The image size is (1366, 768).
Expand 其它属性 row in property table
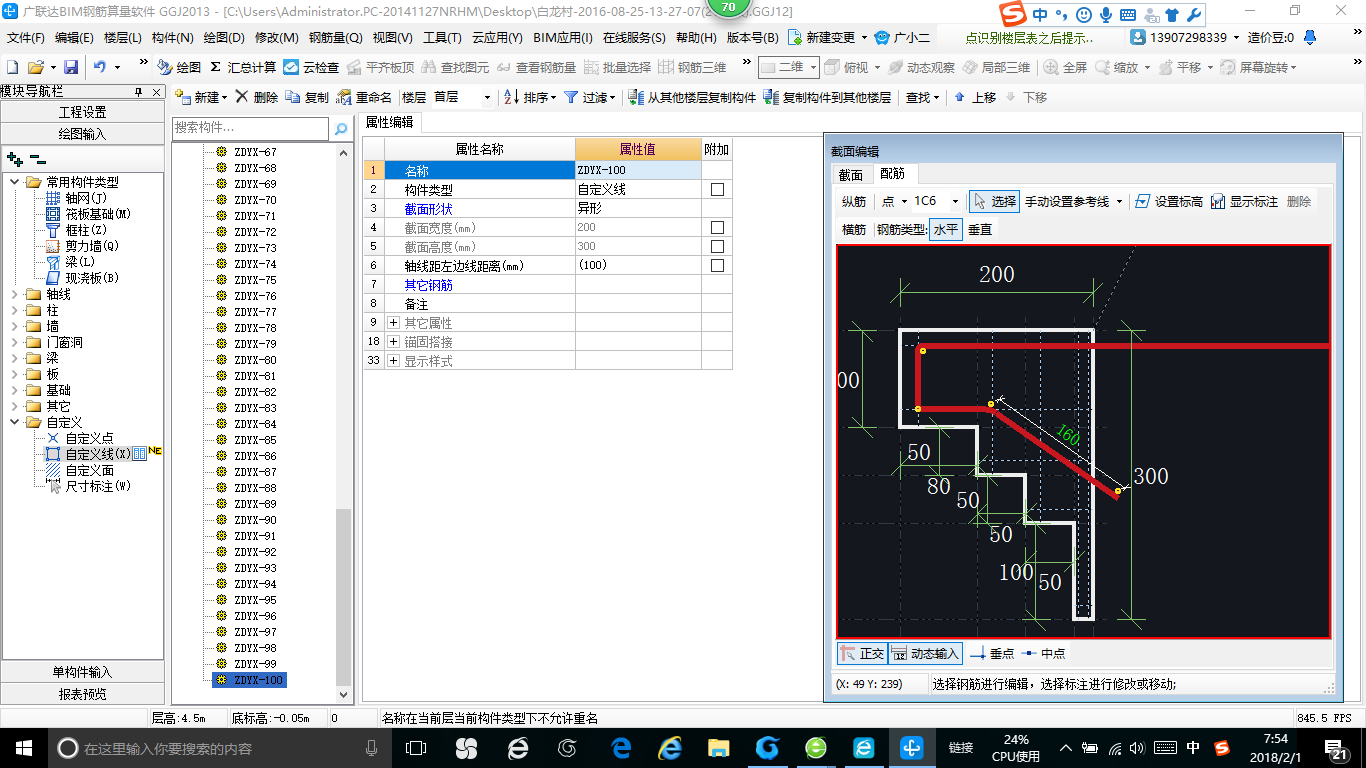tap(393, 323)
